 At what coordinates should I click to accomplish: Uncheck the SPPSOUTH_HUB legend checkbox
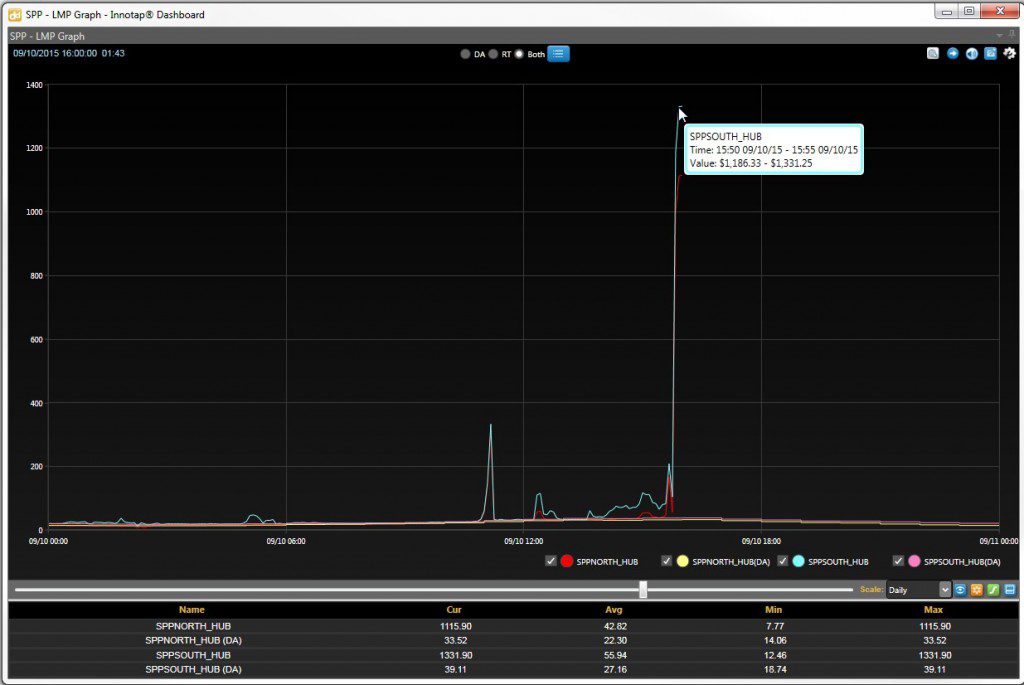[782, 561]
